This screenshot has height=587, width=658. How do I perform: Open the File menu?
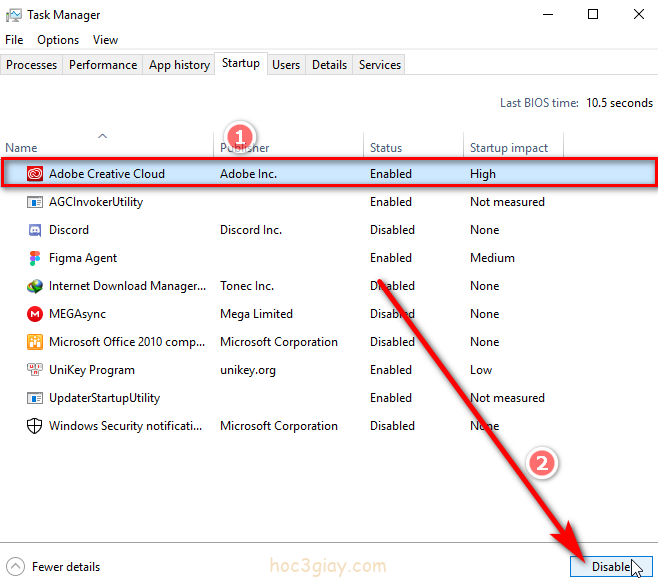pos(14,40)
